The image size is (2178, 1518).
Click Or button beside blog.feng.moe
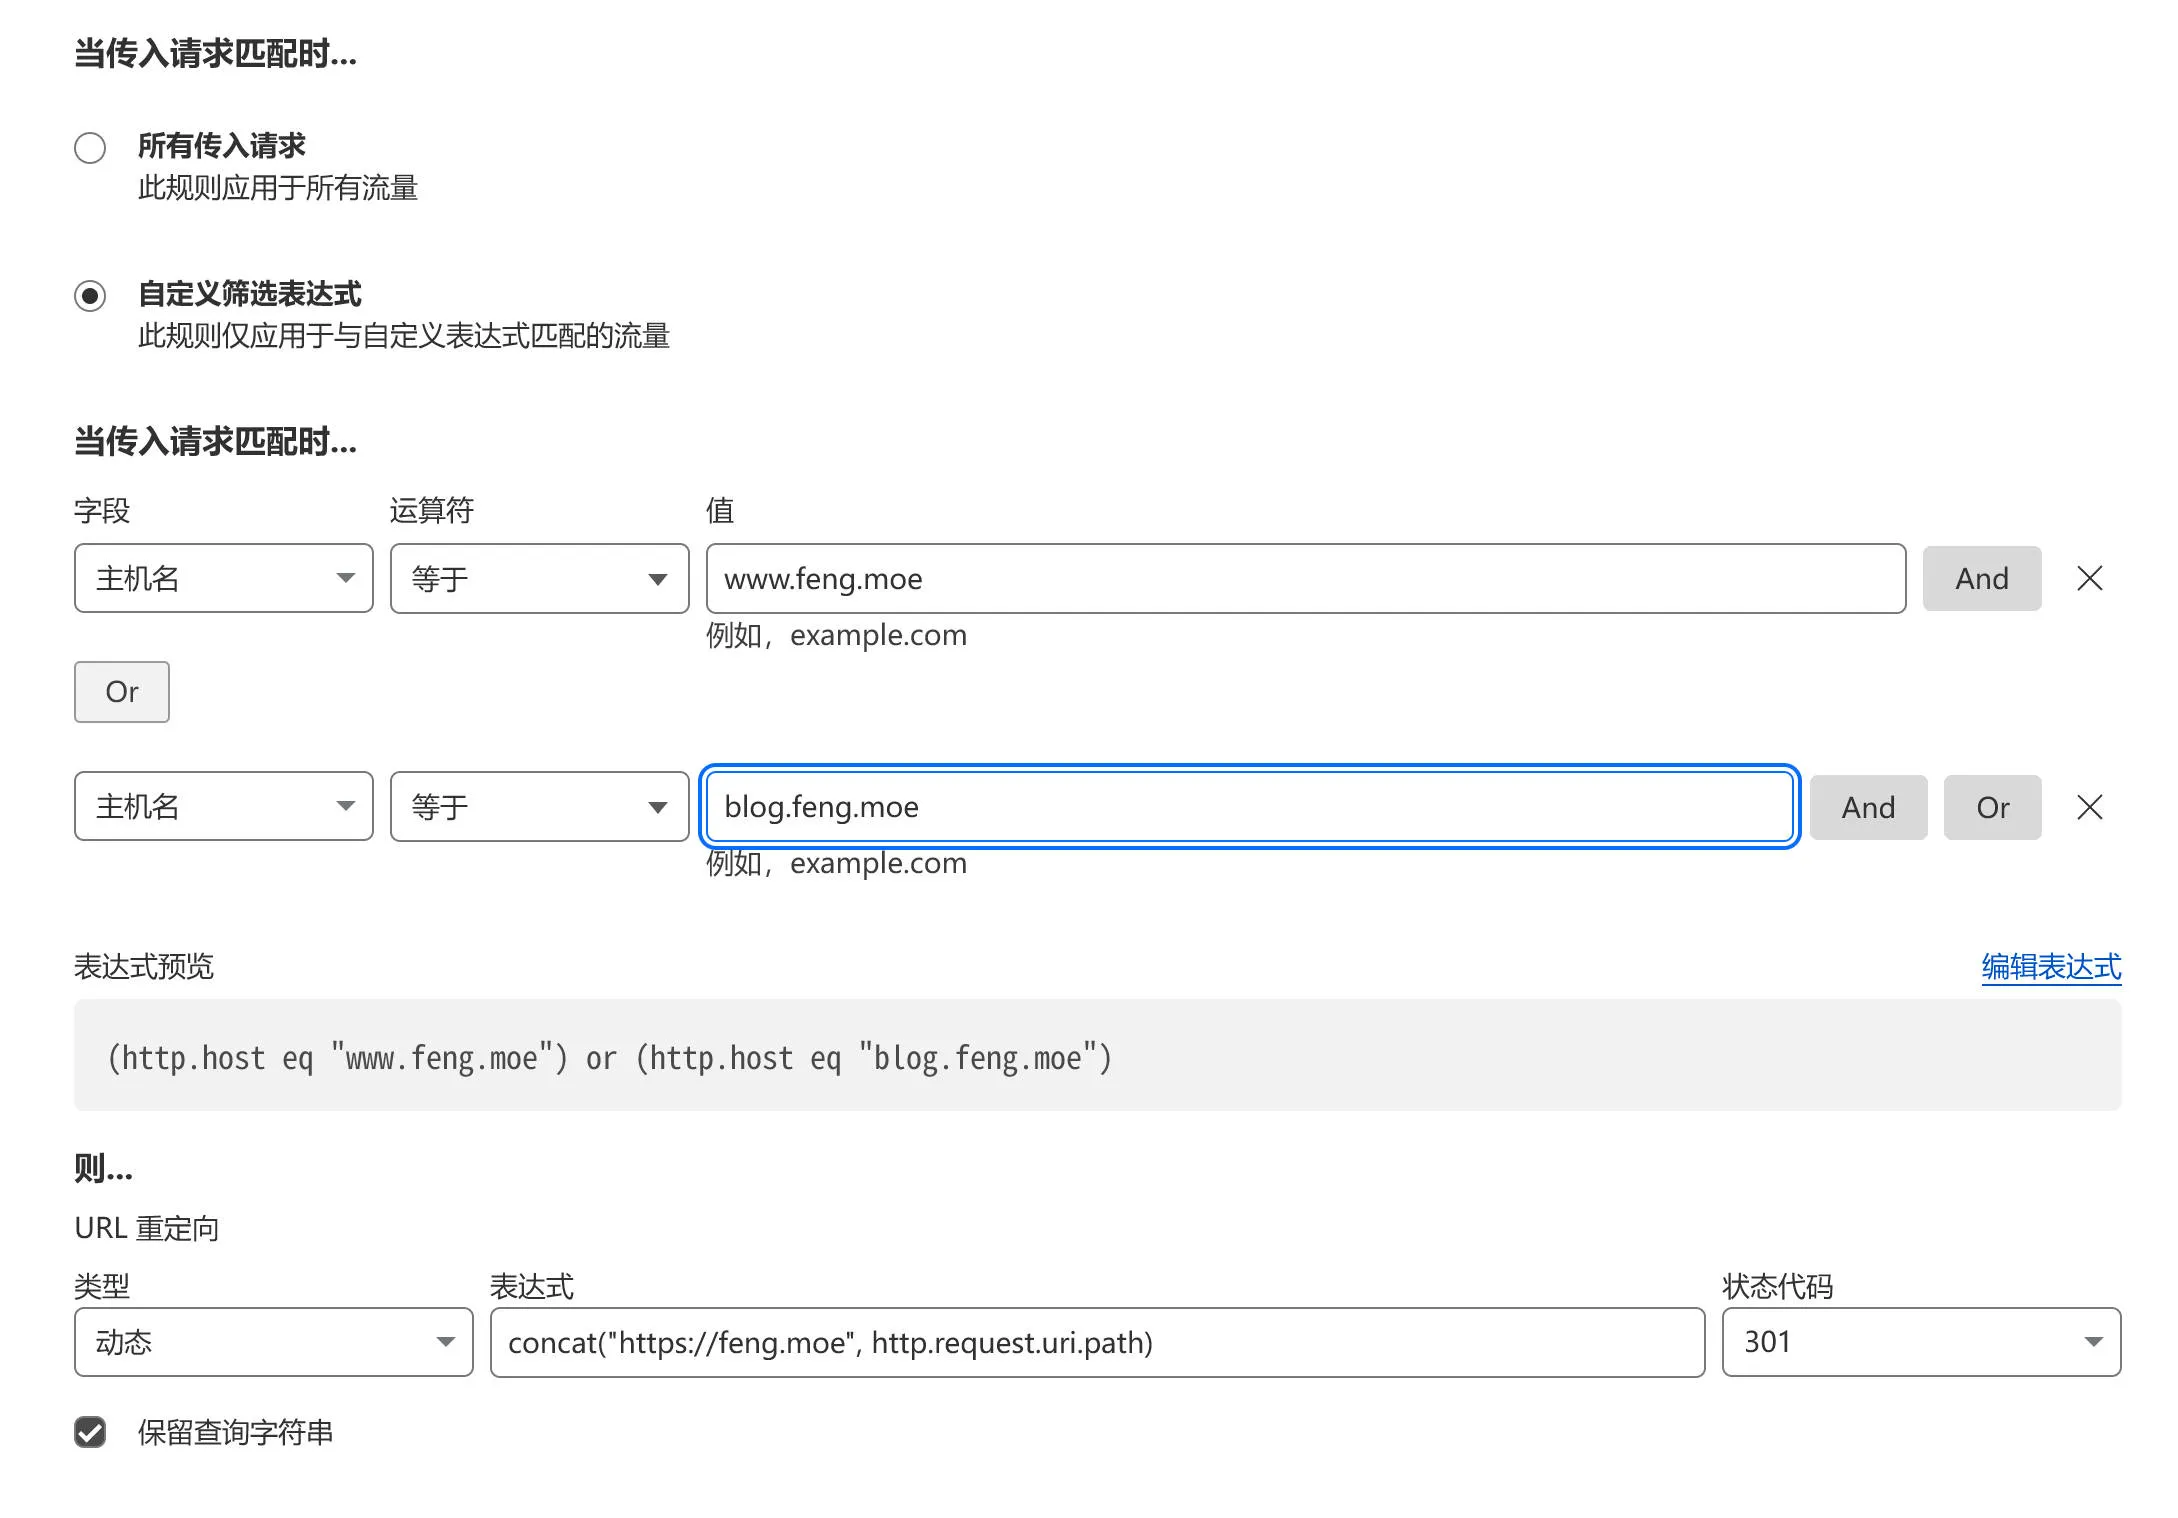[x=1993, y=807]
